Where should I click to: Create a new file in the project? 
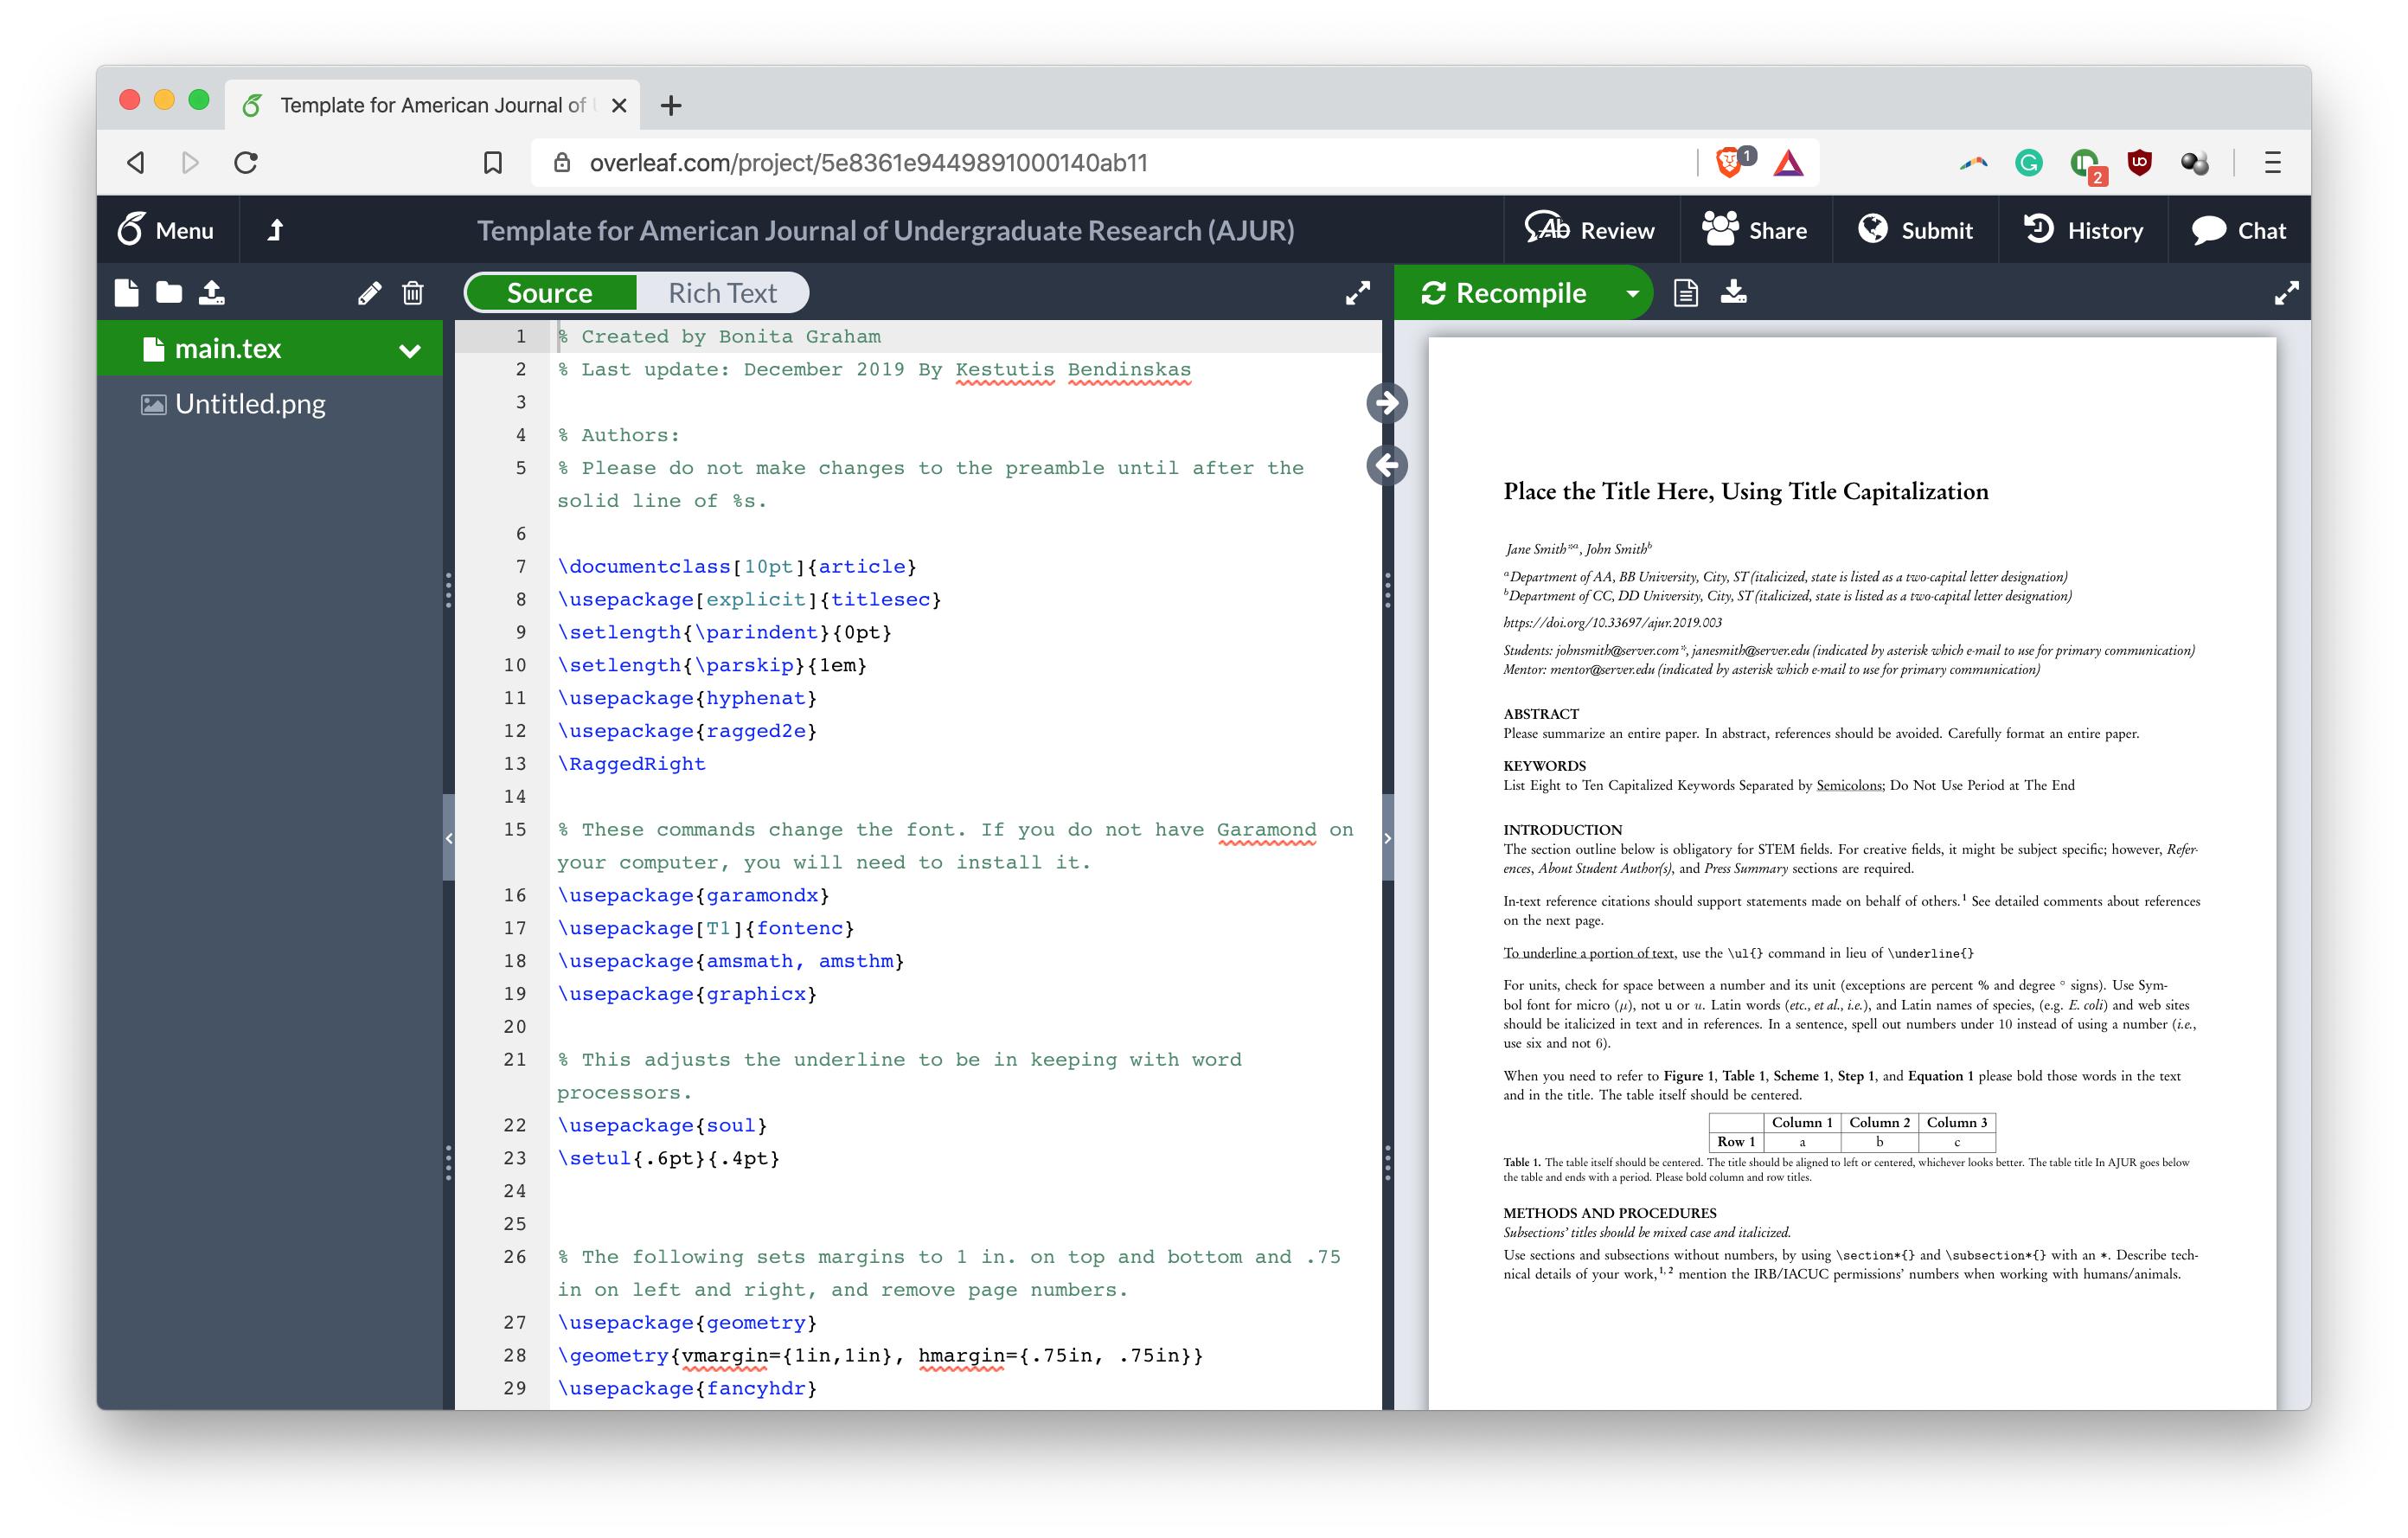click(x=127, y=292)
